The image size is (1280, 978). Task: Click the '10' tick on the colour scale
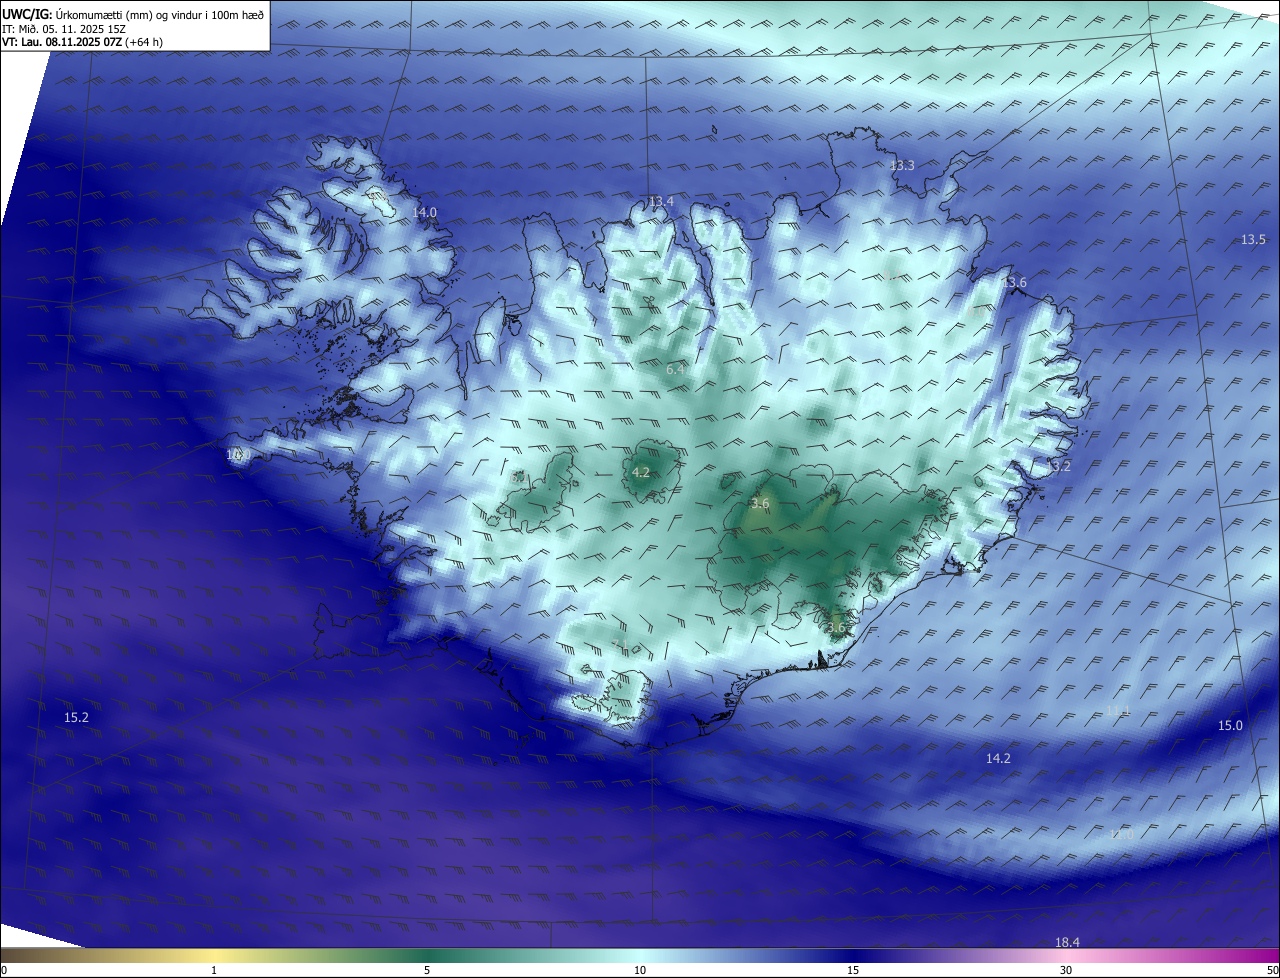(x=640, y=971)
